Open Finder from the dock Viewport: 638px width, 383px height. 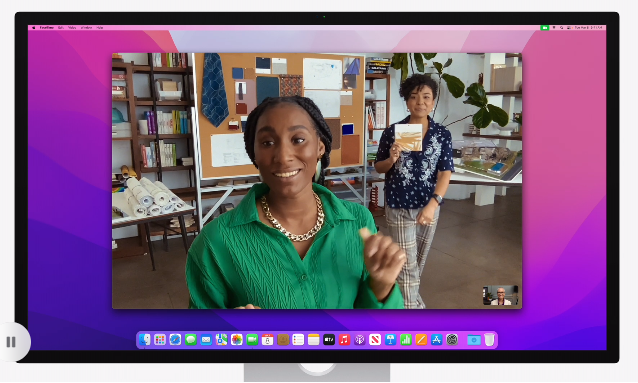(144, 340)
